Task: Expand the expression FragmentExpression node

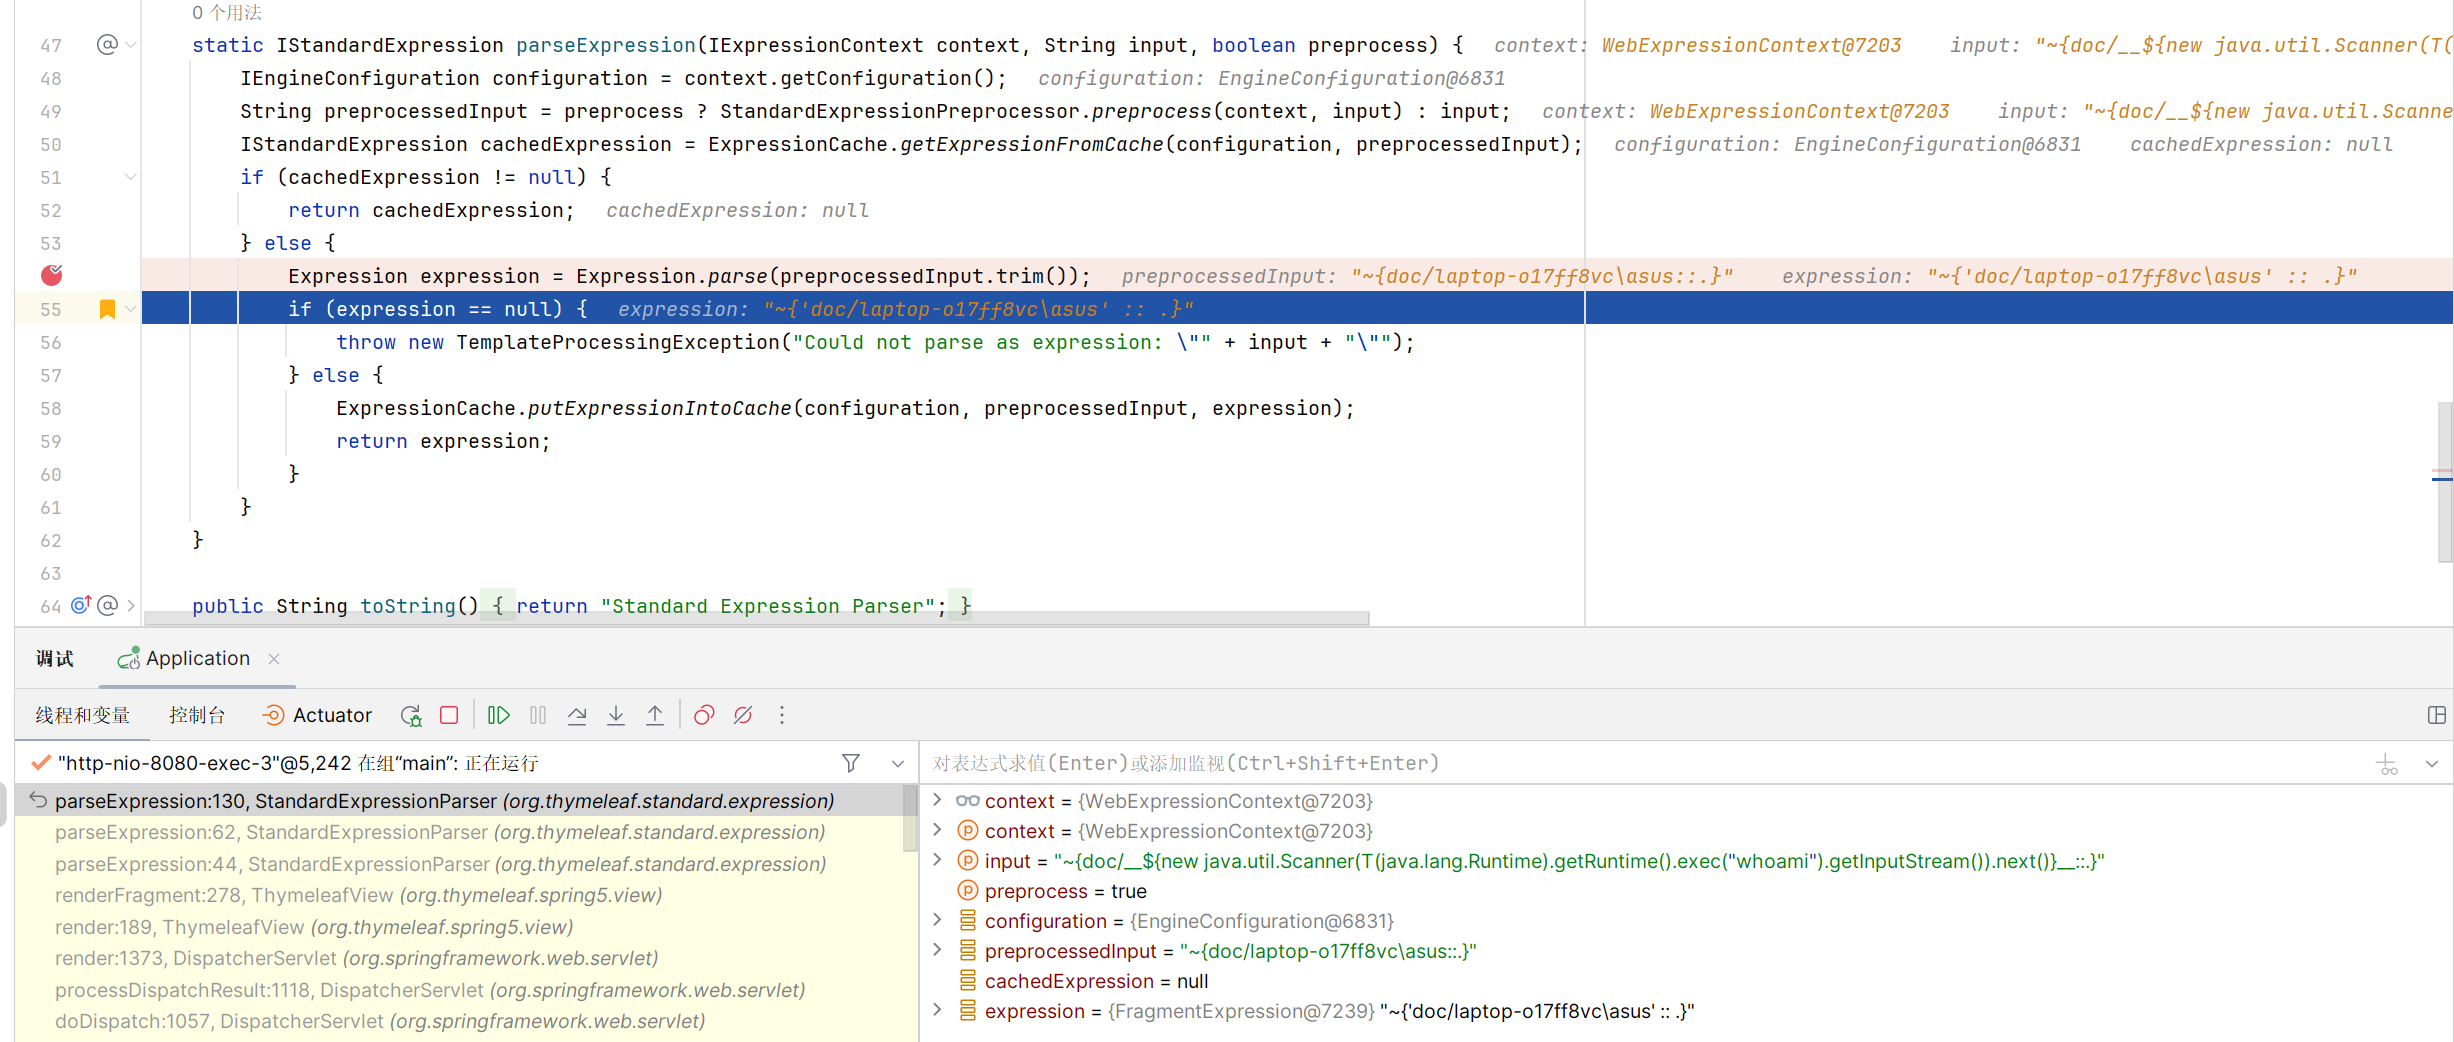Action: point(937,1010)
